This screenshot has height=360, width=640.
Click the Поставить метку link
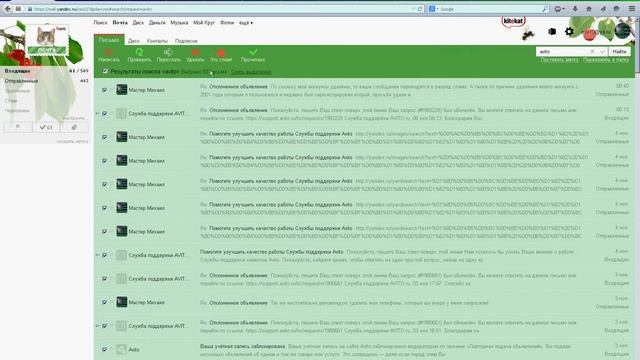[x=559, y=60]
